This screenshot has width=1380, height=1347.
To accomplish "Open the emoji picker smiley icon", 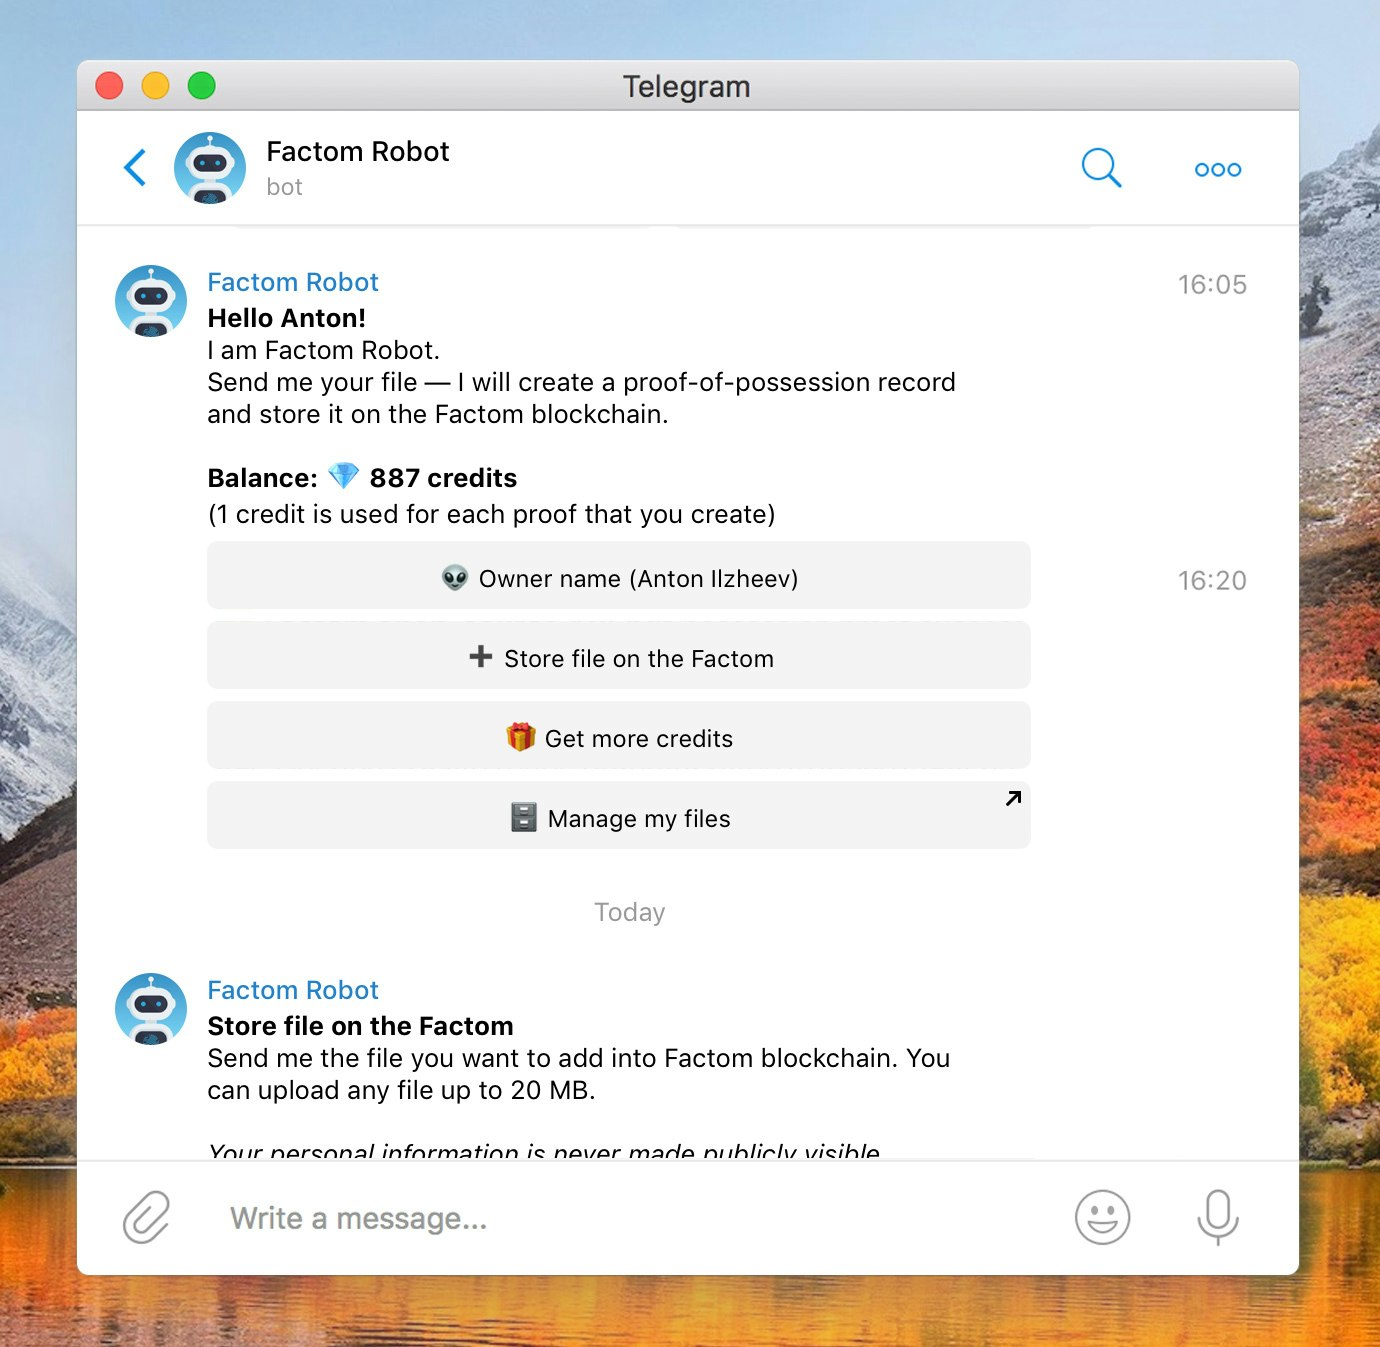I will pos(1102,1217).
